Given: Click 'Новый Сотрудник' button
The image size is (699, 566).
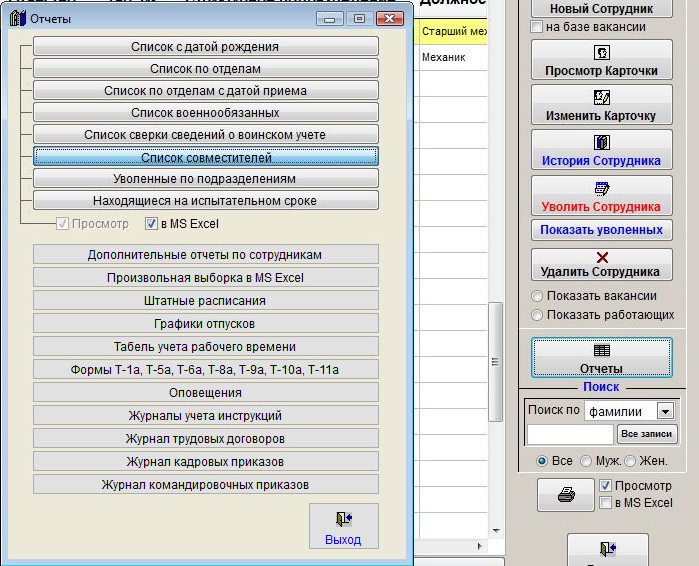Looking at the screenshot, I should point(601,8).
